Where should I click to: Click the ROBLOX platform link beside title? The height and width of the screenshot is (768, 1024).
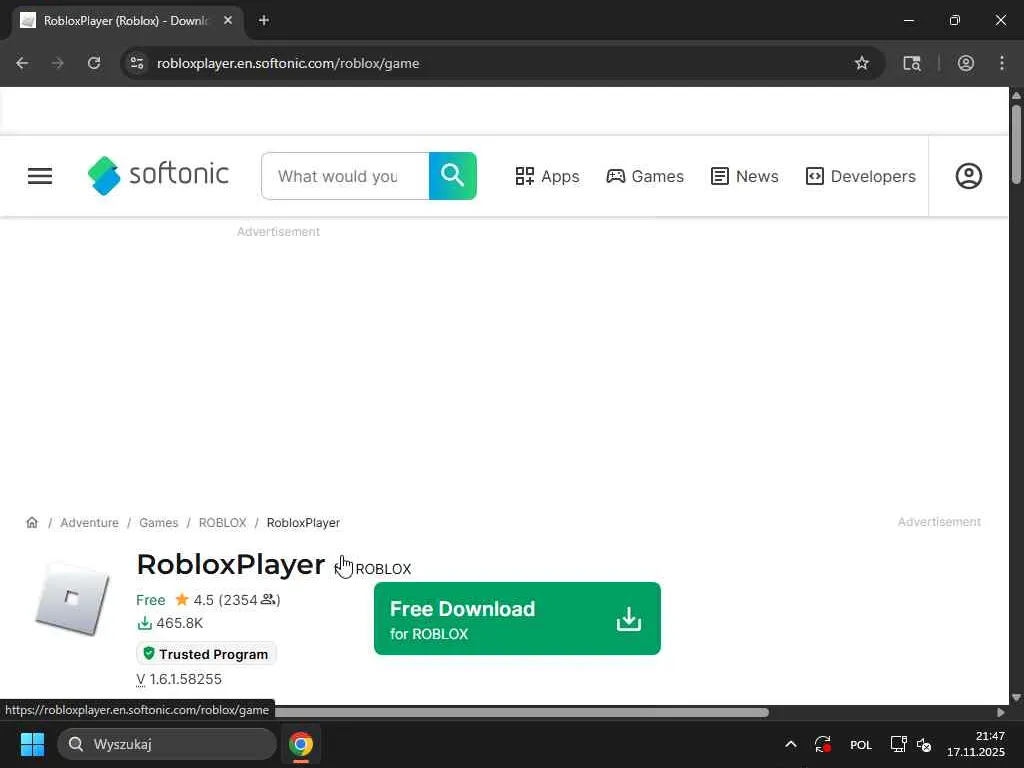tap(383, 569)
